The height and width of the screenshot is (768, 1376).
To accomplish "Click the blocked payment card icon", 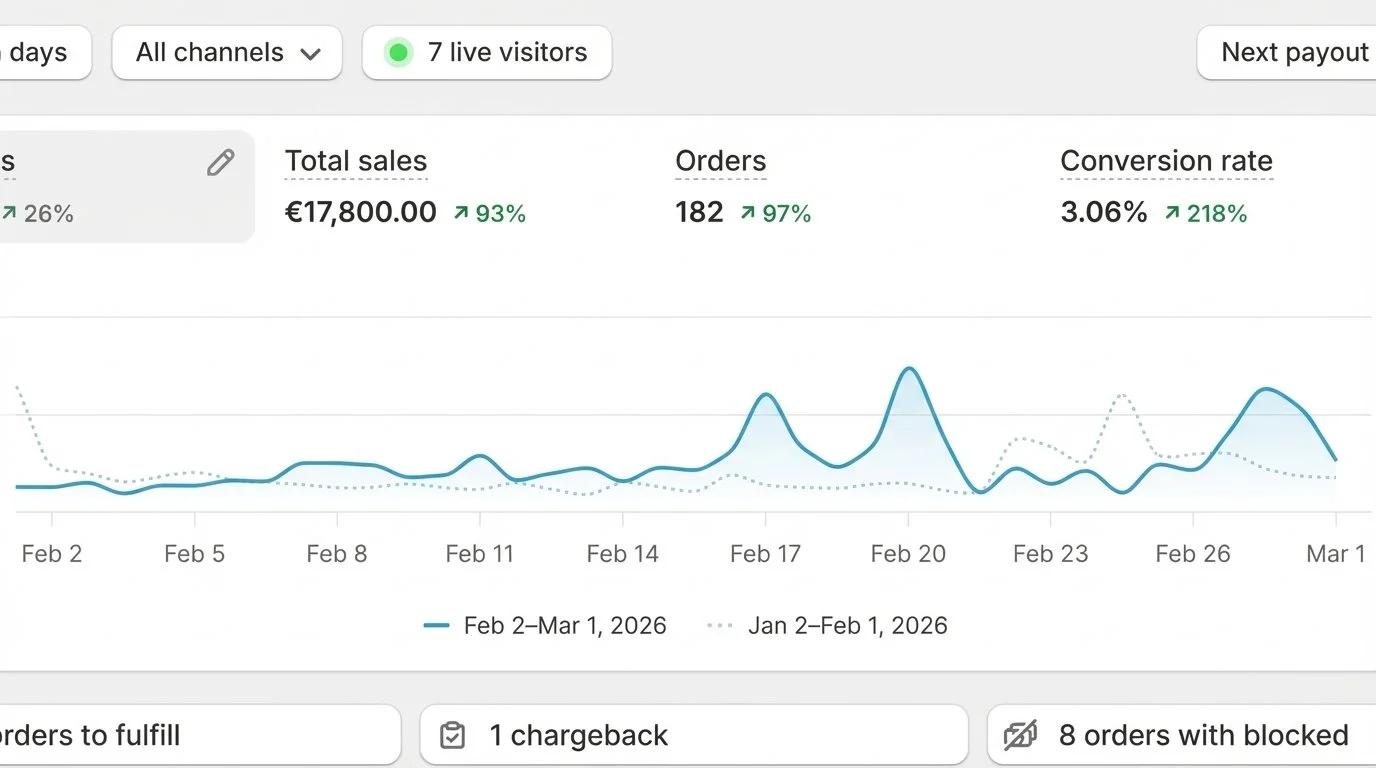I will click(x=1018, y=734).
